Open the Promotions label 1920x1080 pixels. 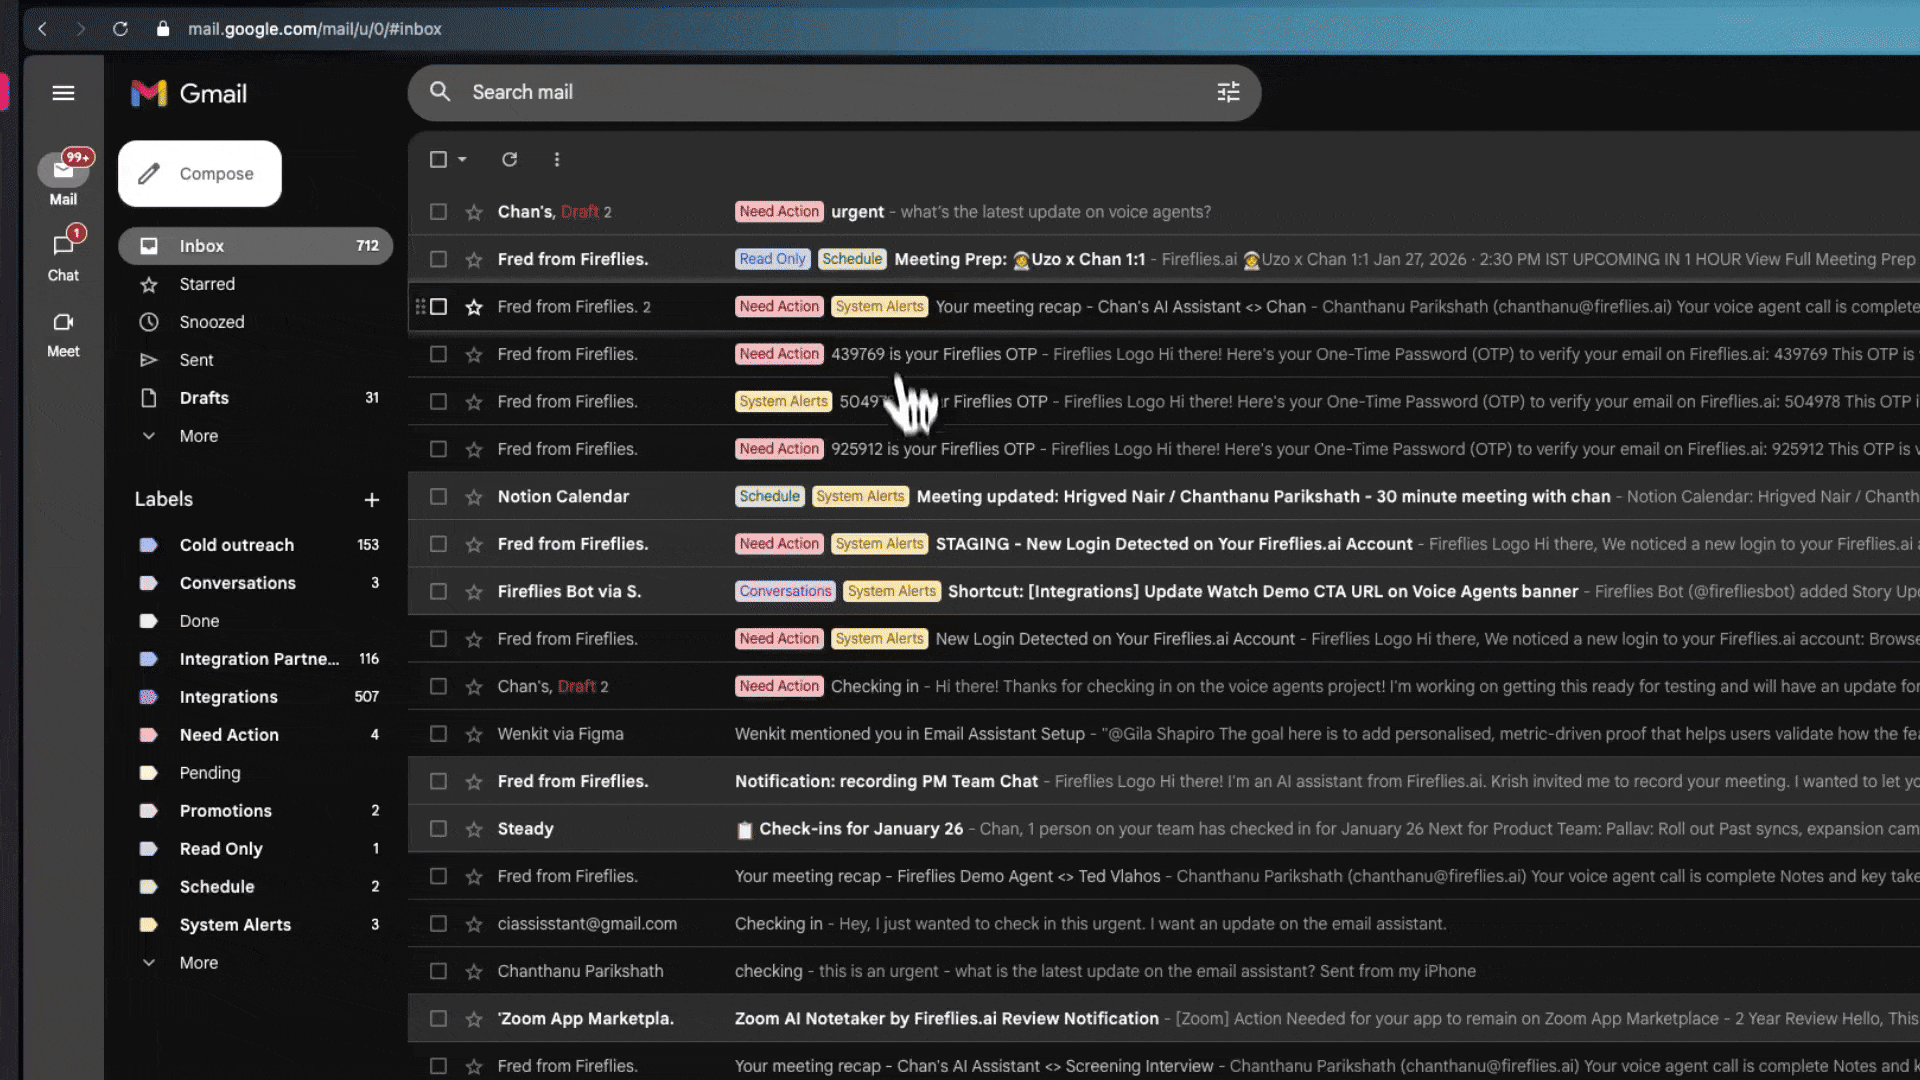tap(255, 811)
